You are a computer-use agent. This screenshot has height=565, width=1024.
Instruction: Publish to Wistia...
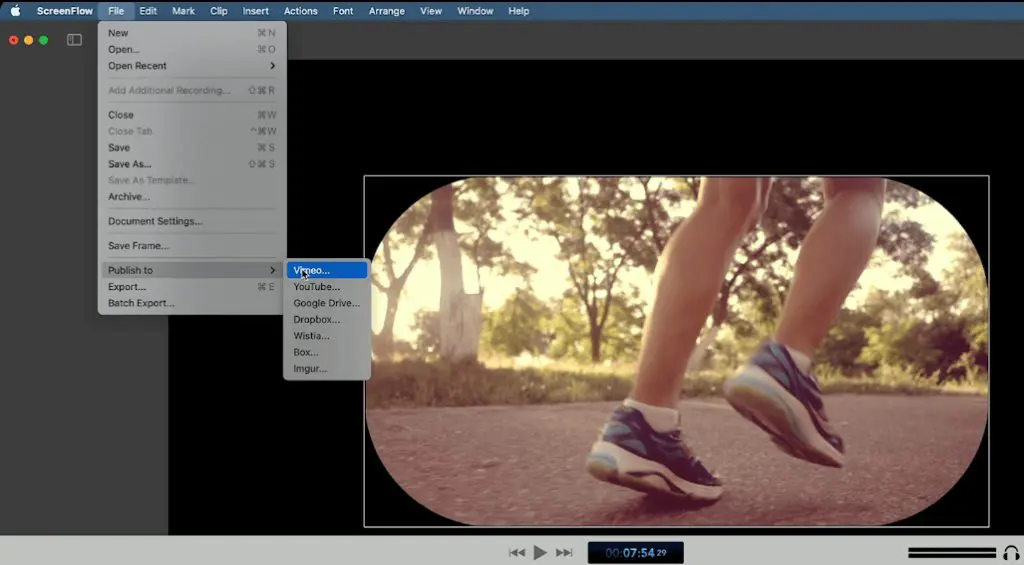(x=327, y=336)
